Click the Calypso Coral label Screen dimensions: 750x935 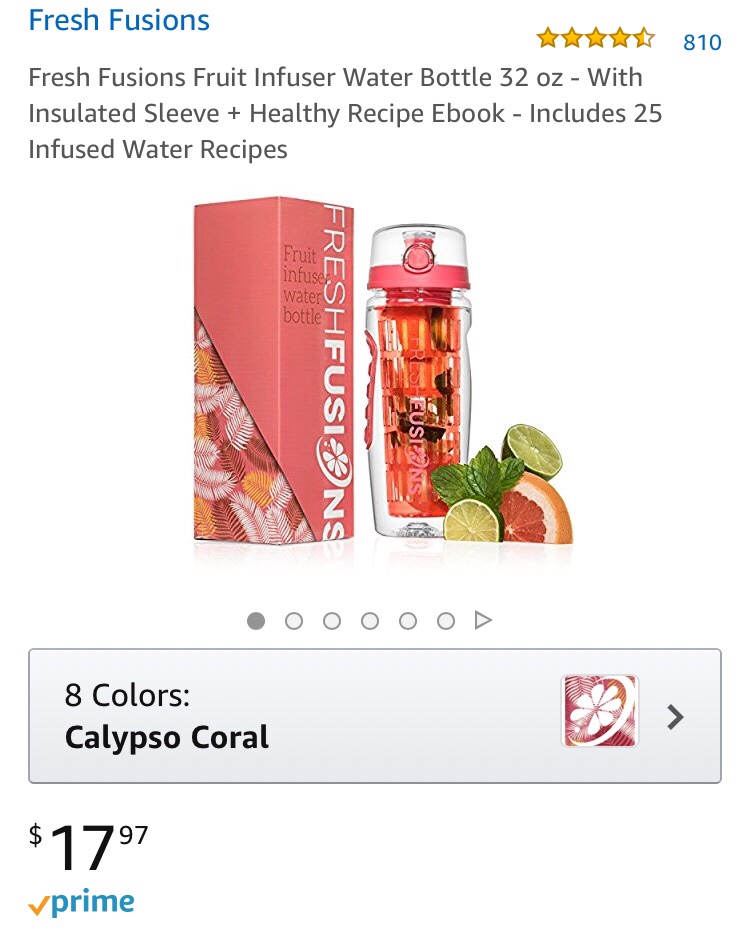[x=167, y=738]
